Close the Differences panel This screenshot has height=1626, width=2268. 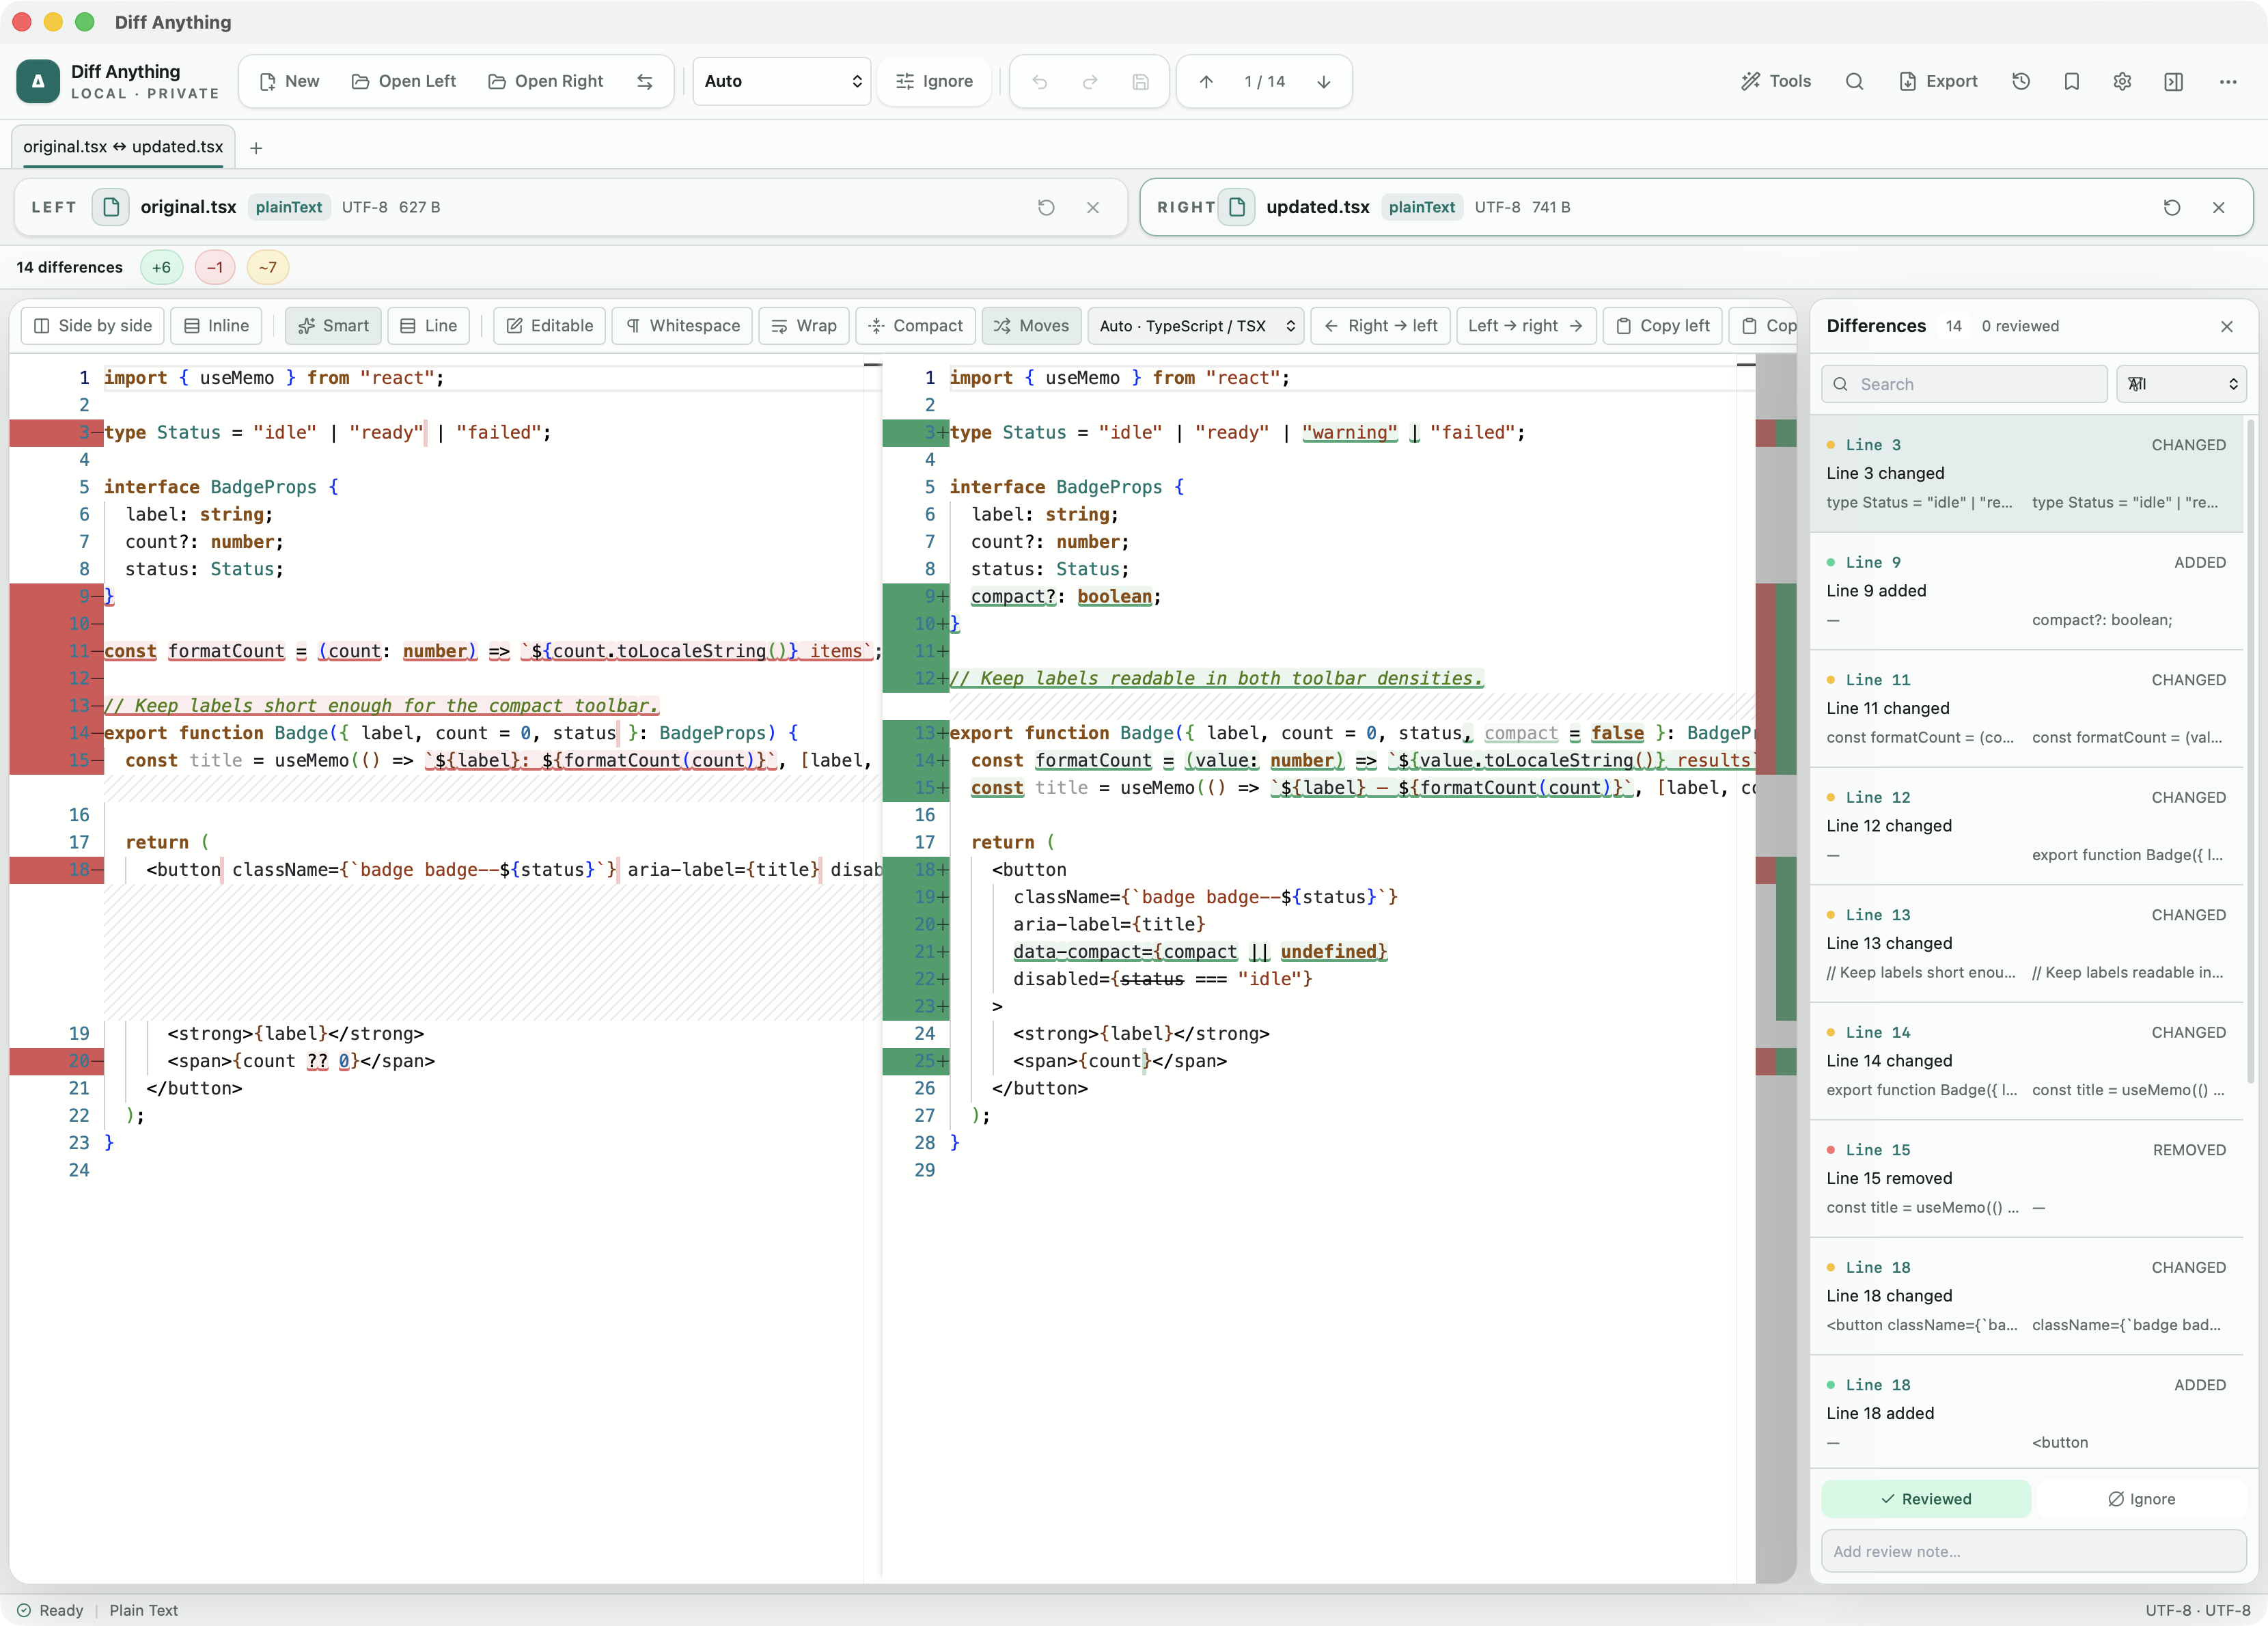(2227, 326)
